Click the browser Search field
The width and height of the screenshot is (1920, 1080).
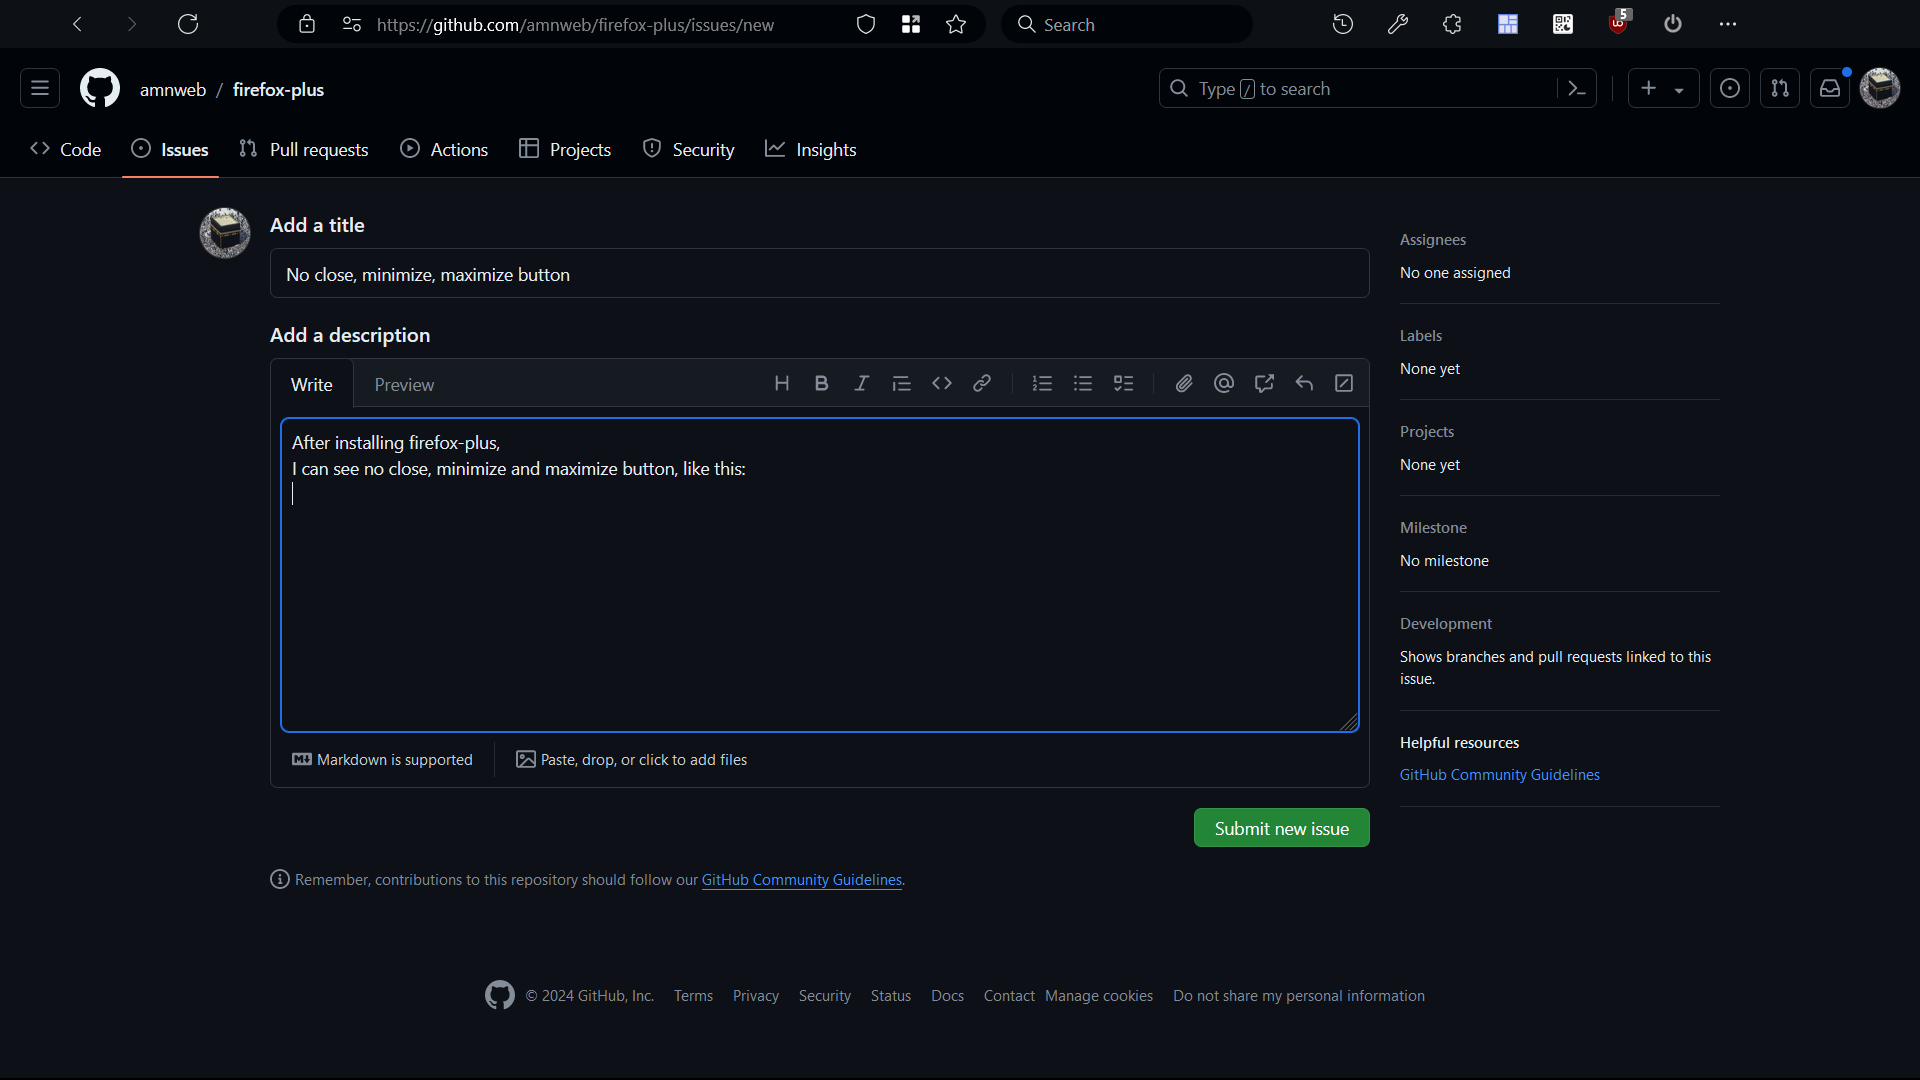[1127, 24]
